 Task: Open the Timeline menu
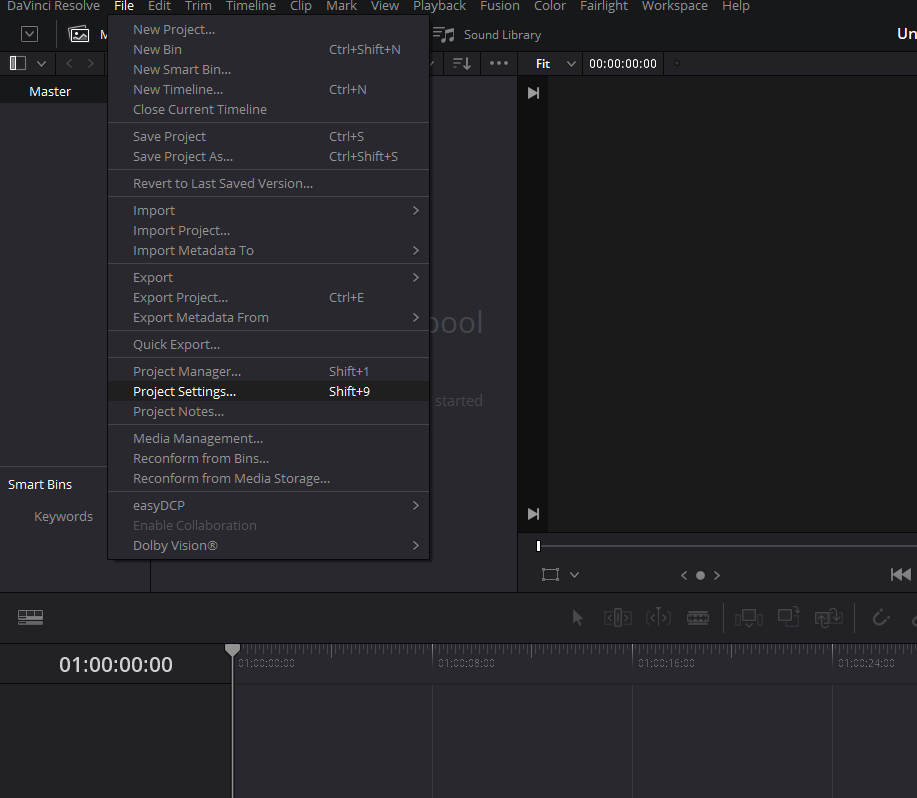click(x=251, y=6)
